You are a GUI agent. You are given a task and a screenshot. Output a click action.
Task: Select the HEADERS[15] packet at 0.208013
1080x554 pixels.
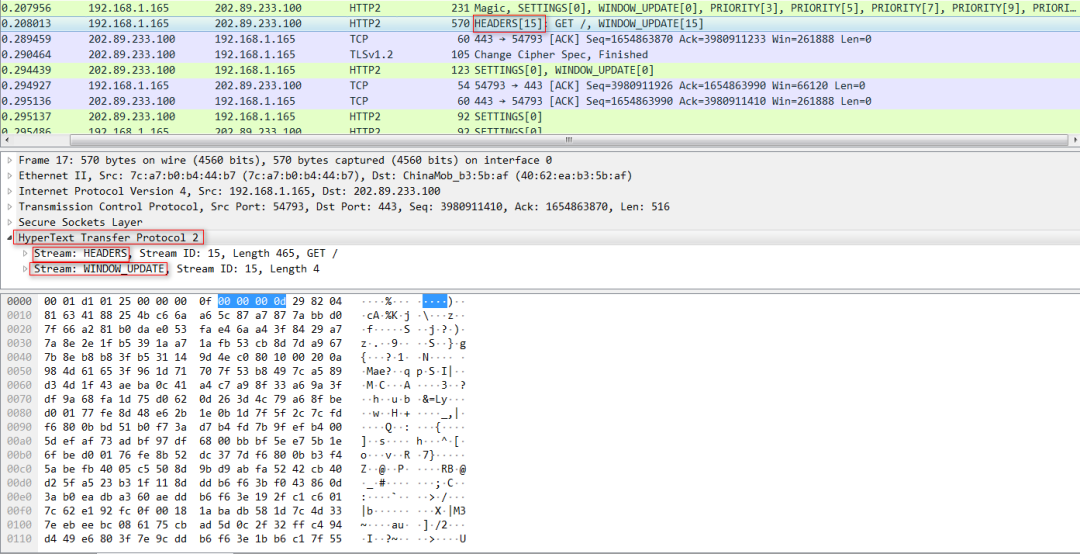pos(540,23)
